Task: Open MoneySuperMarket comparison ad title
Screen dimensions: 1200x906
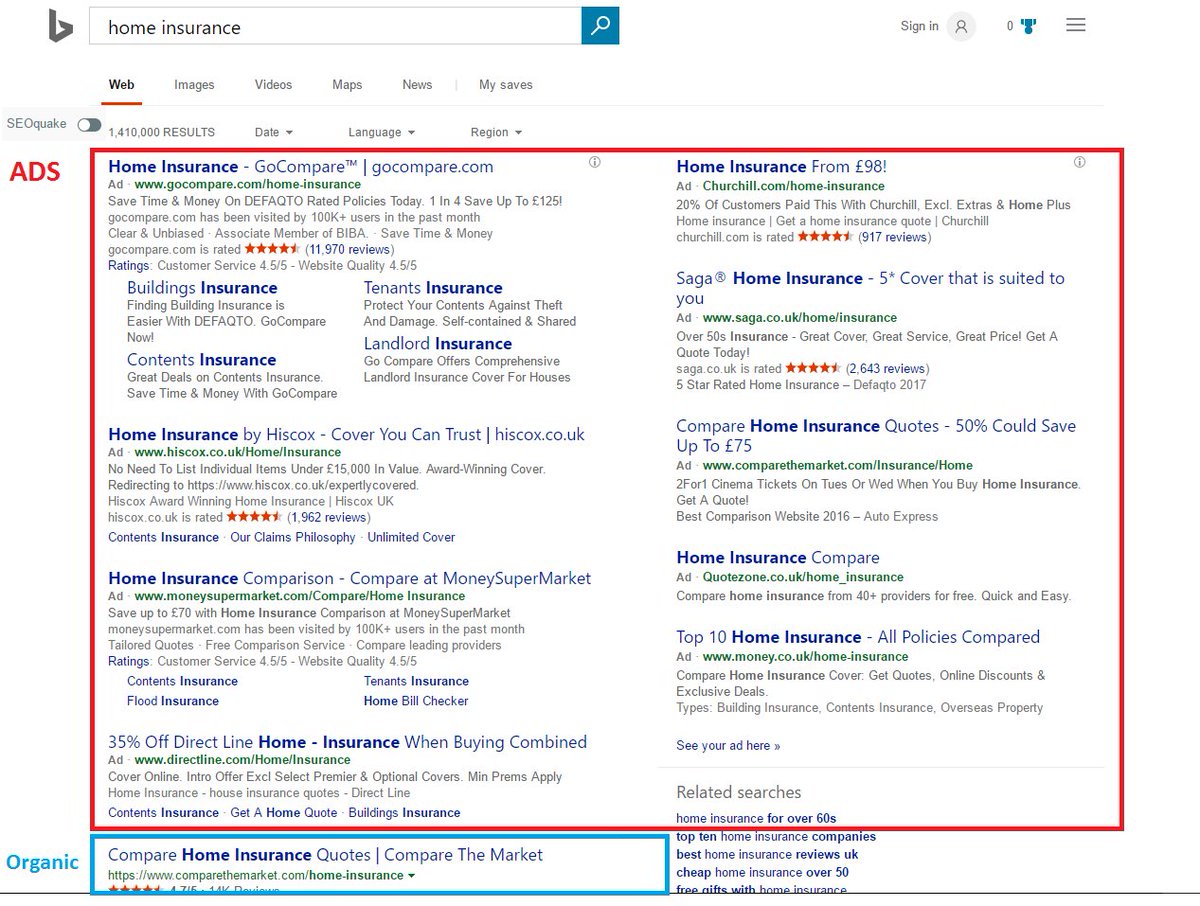Action: pyautogui.click(x=349, y=579)
